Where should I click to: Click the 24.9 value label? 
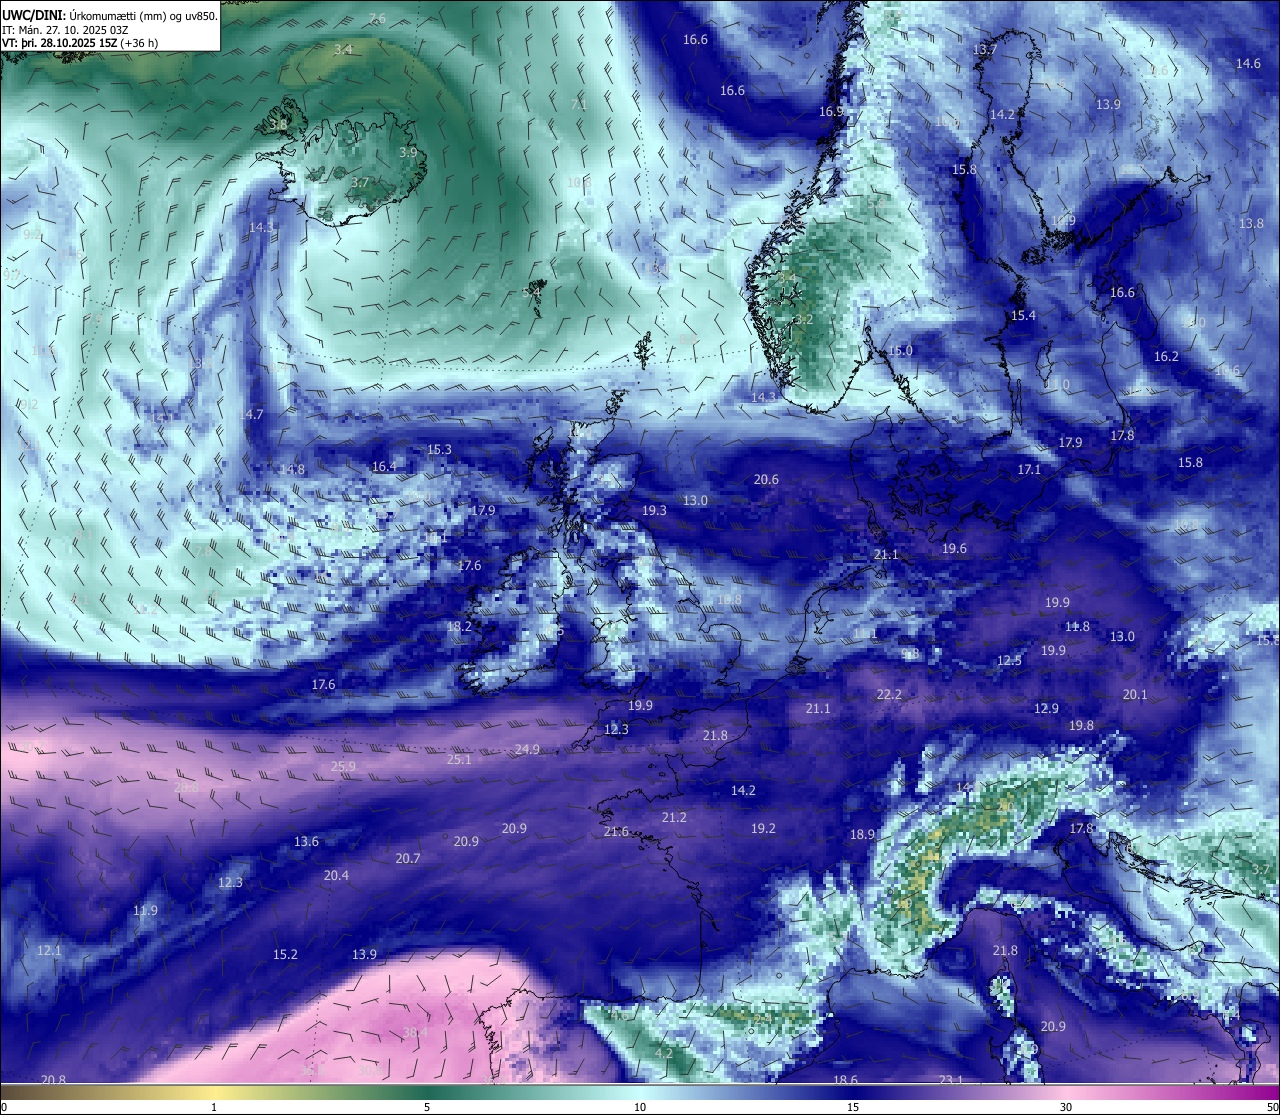[x=527, y=750]
